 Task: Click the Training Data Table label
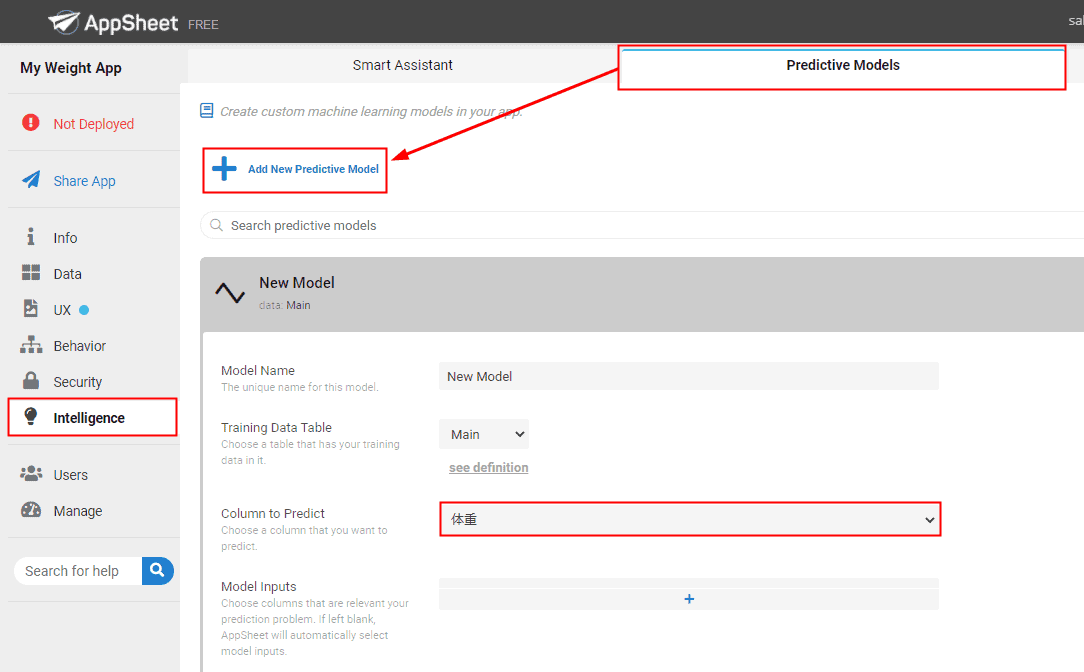click(276, 427)
